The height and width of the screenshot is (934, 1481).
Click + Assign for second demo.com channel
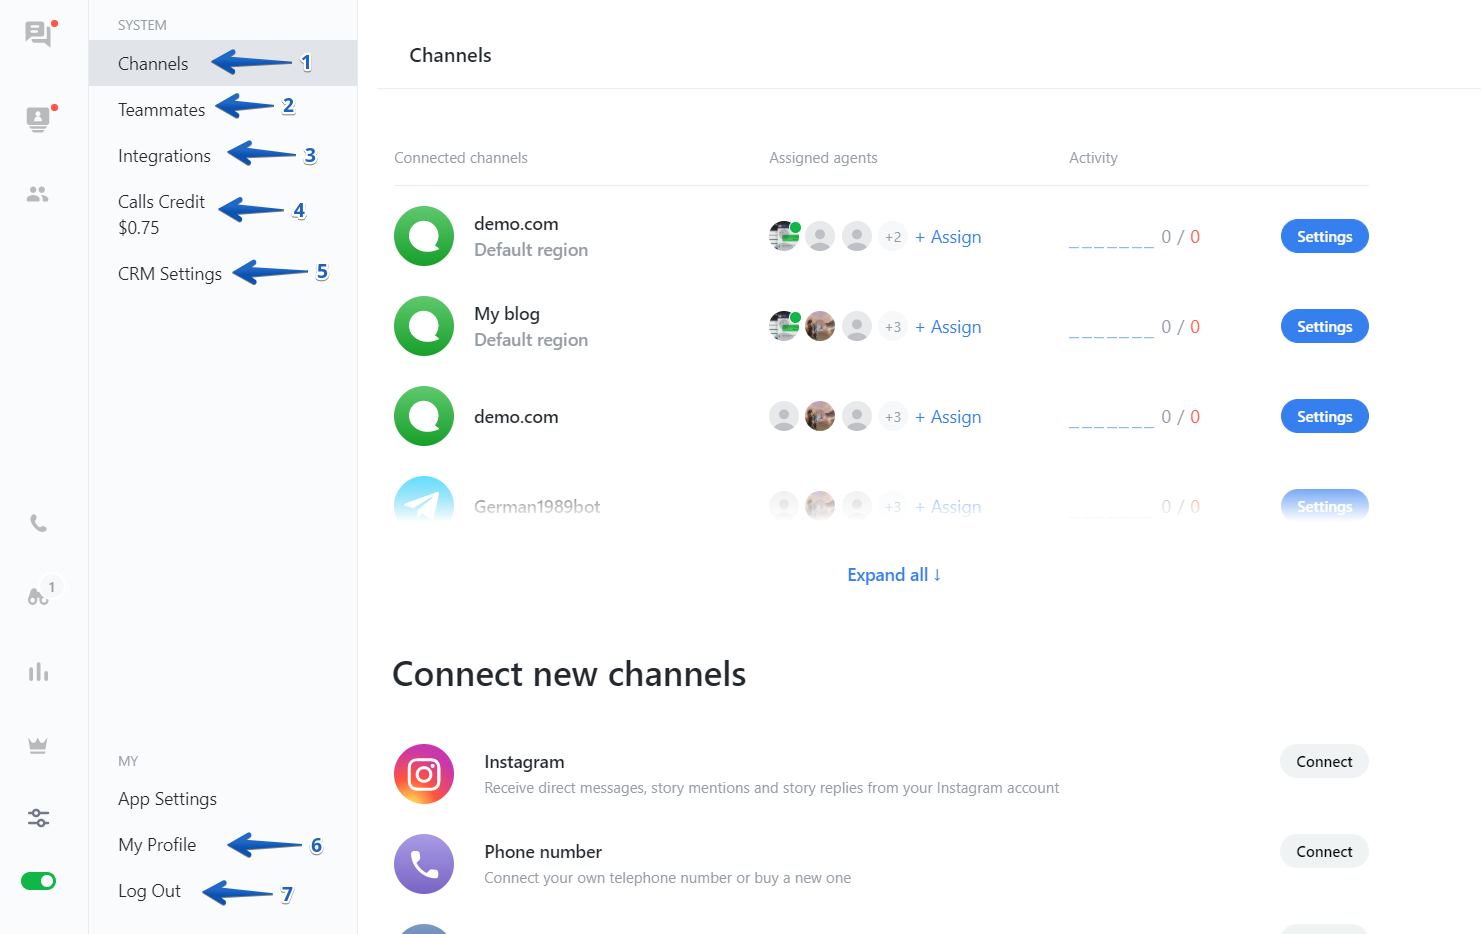tap(948, 417)
